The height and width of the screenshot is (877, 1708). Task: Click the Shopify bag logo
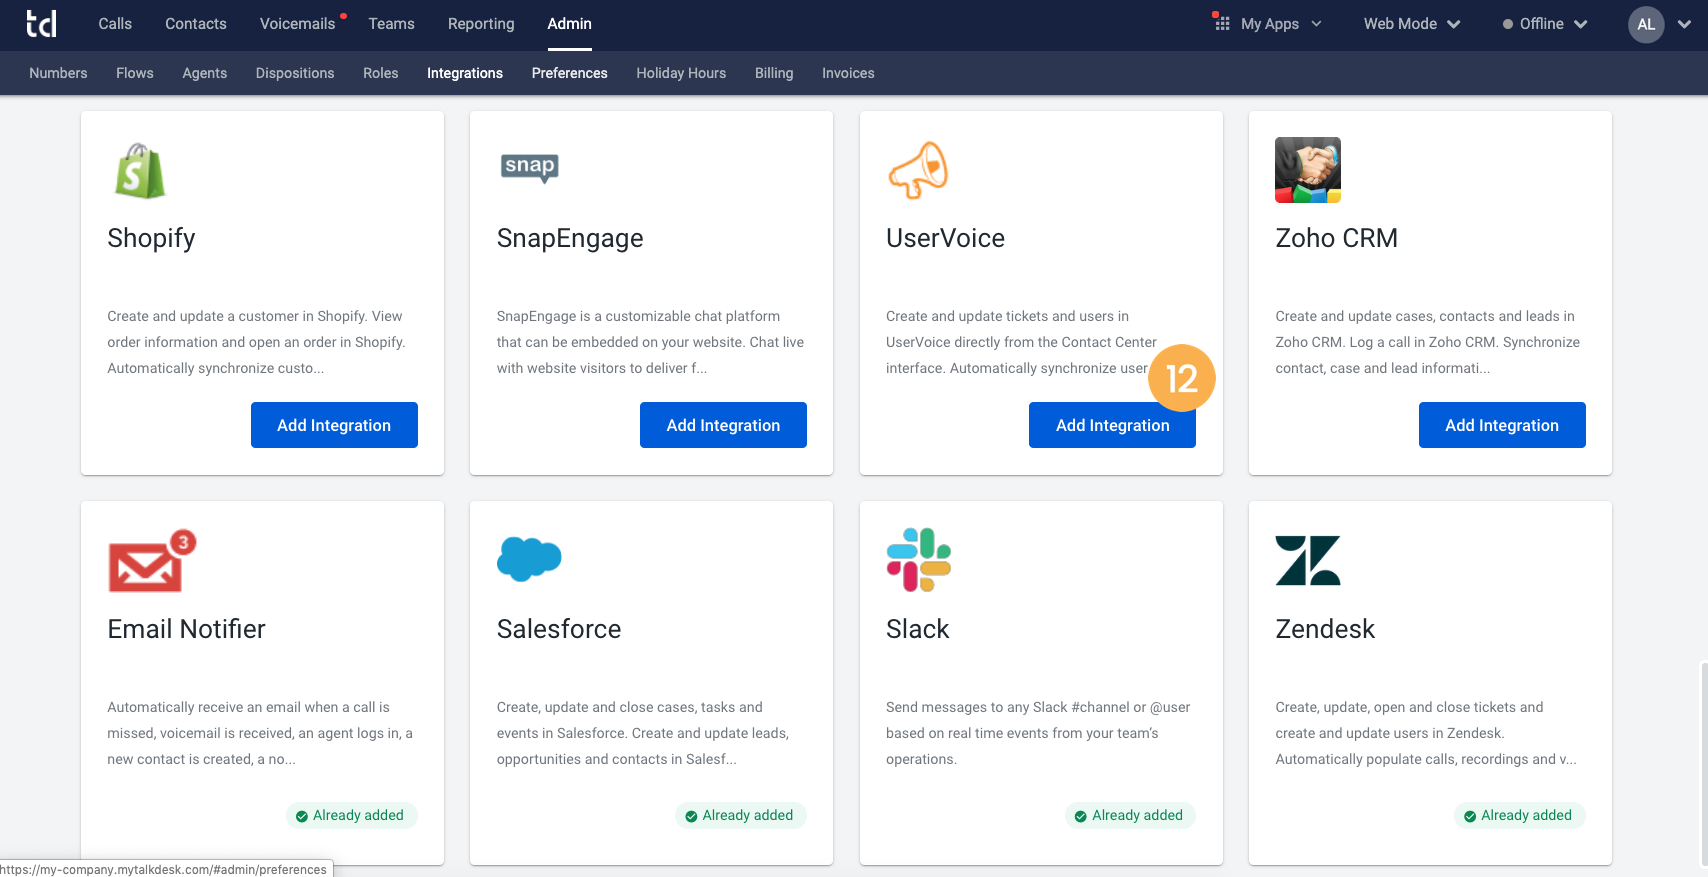click(140, 170)
